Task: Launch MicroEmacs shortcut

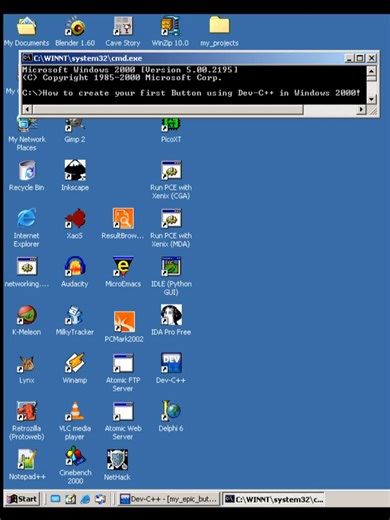Action: pos(123,272)
